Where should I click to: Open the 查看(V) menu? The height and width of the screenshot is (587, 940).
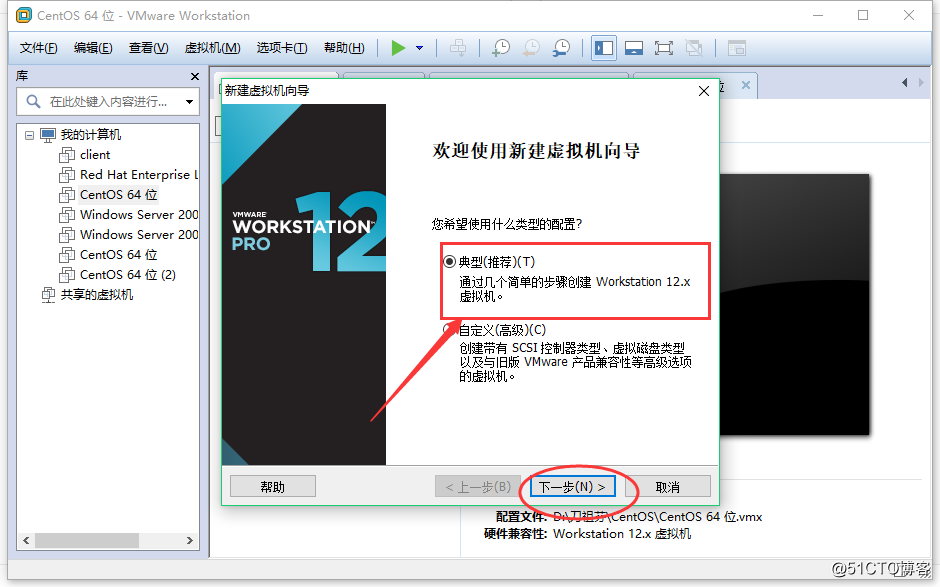pyautogui.click(x=148, y=48)
